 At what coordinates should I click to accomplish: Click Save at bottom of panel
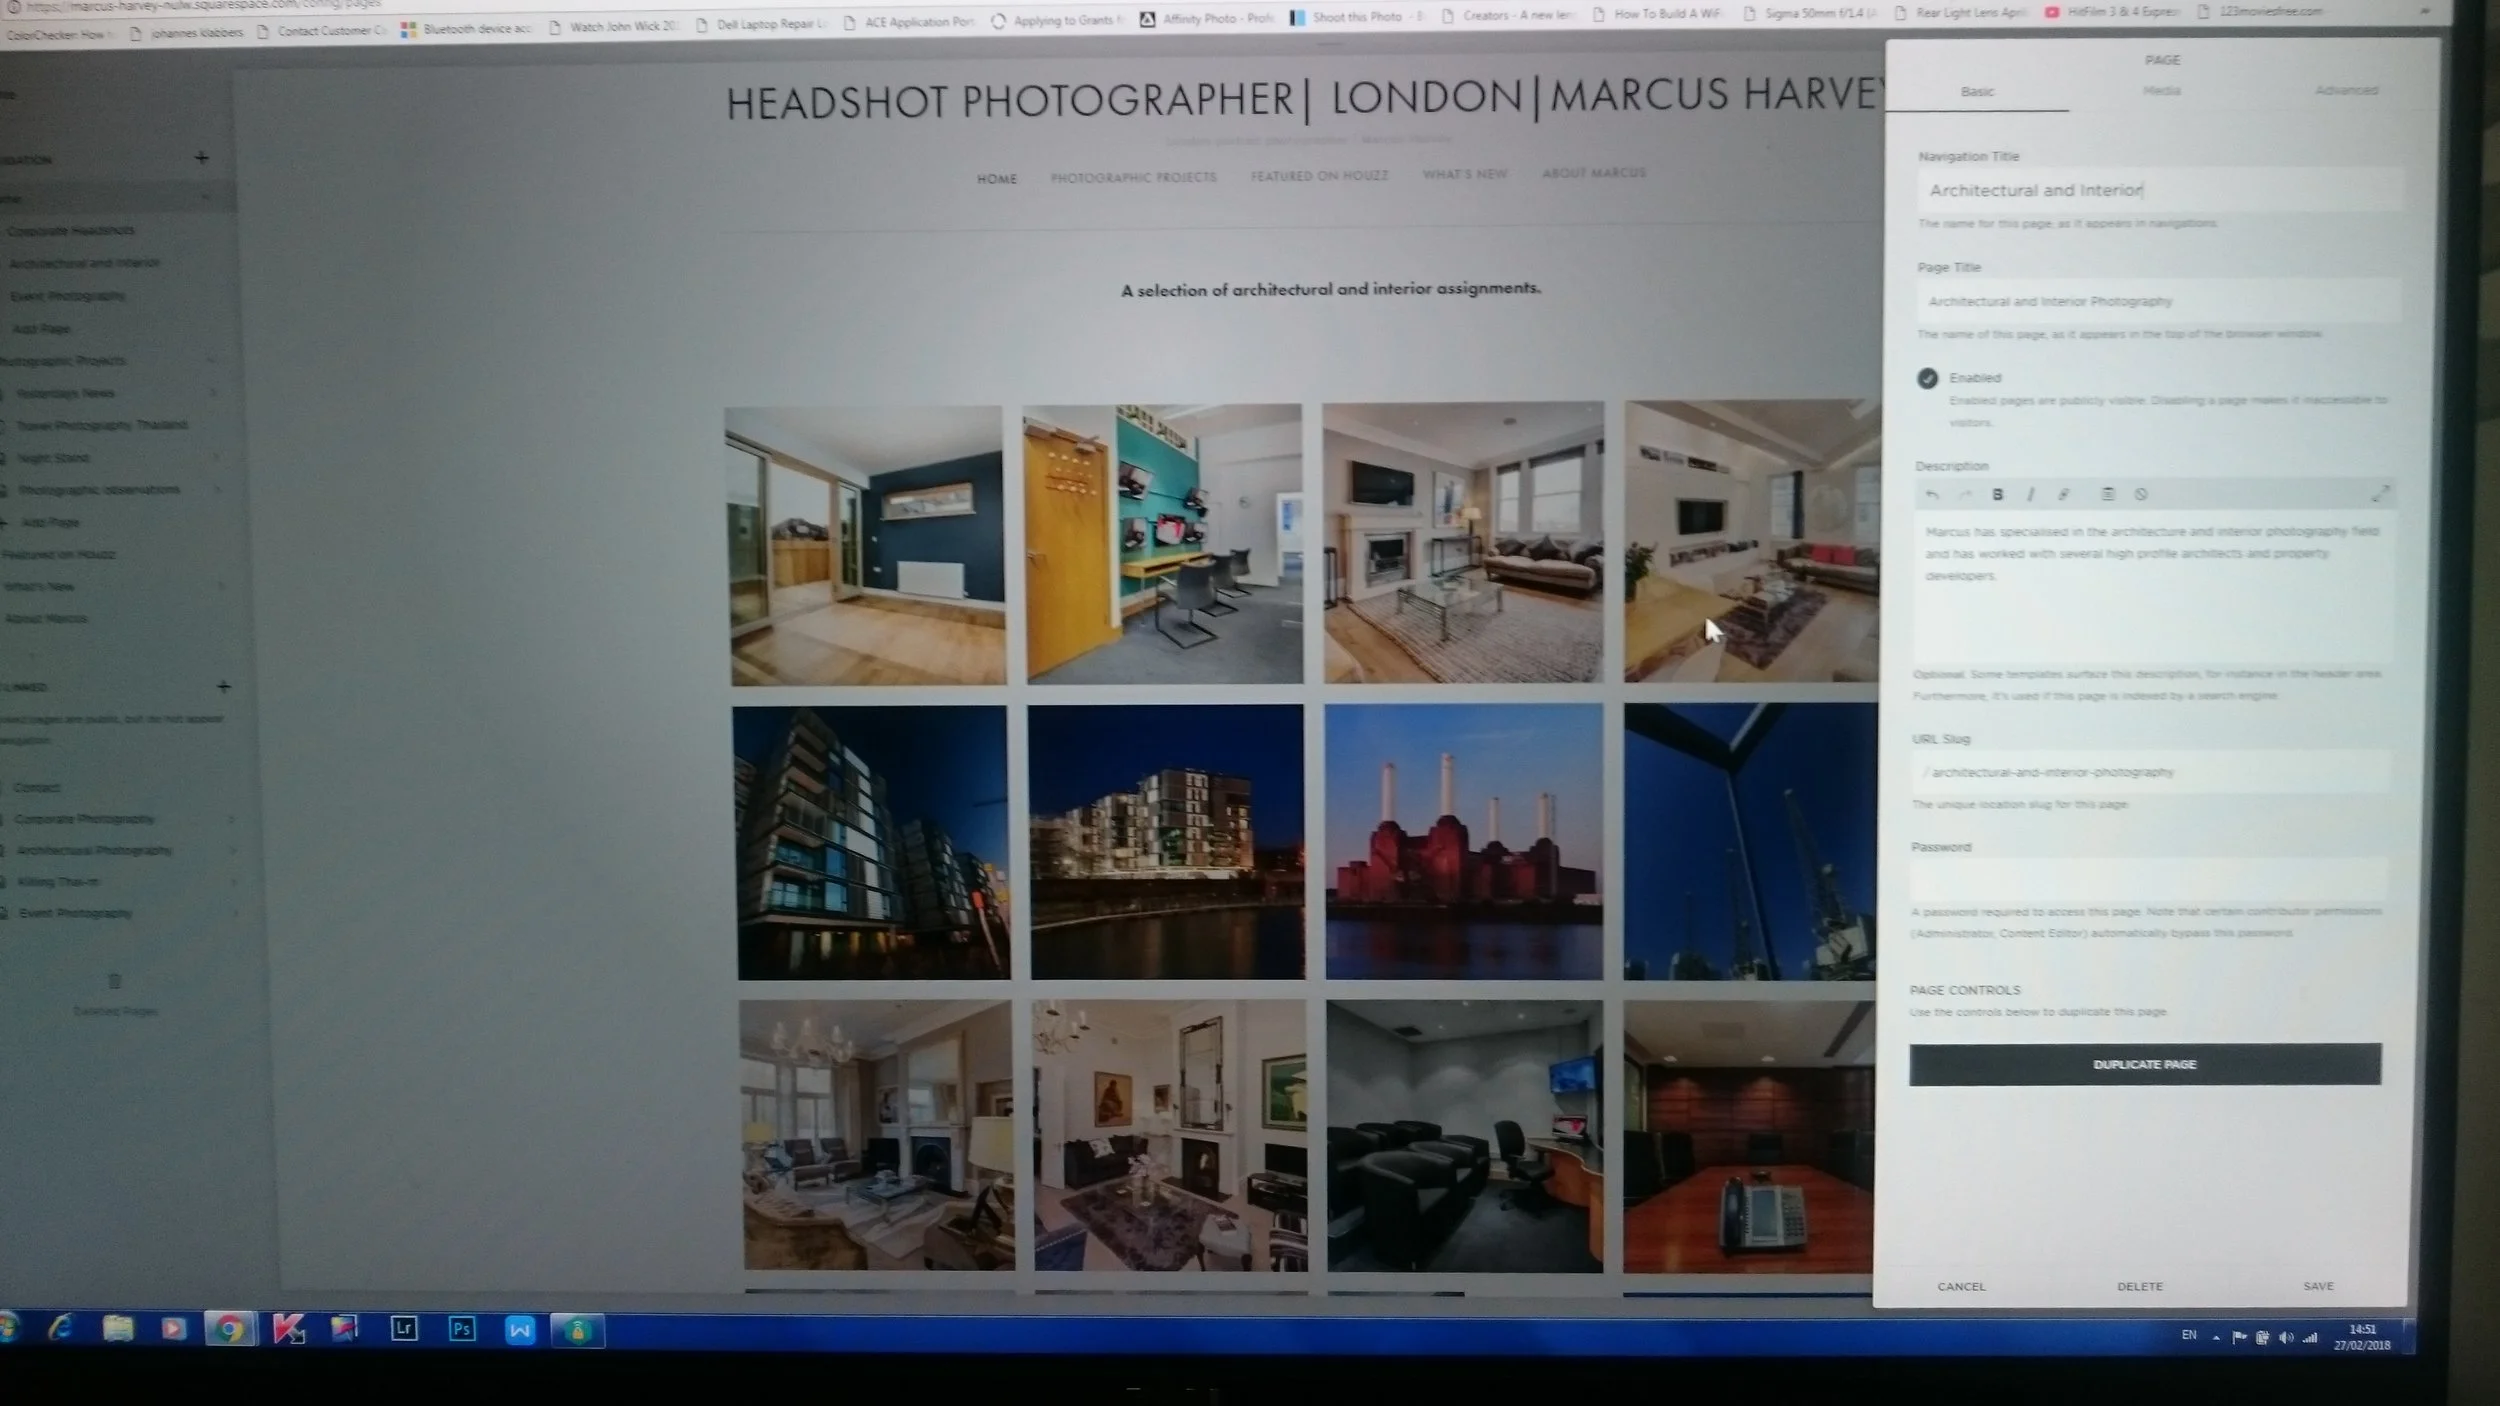[2318, 1286]
